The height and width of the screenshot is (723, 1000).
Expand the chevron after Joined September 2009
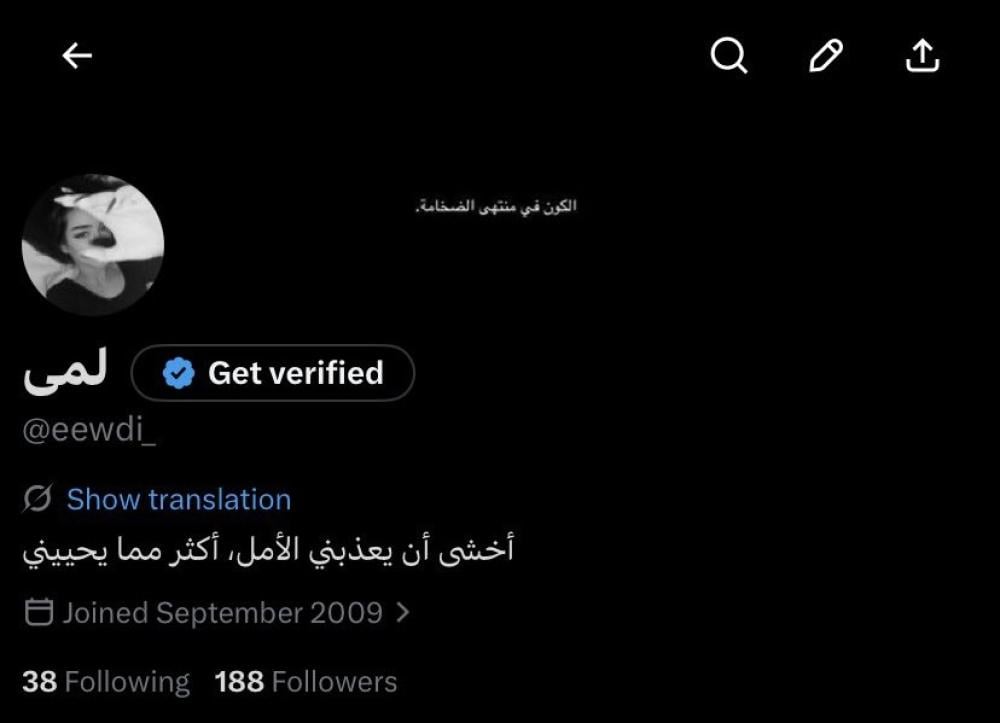402,613
